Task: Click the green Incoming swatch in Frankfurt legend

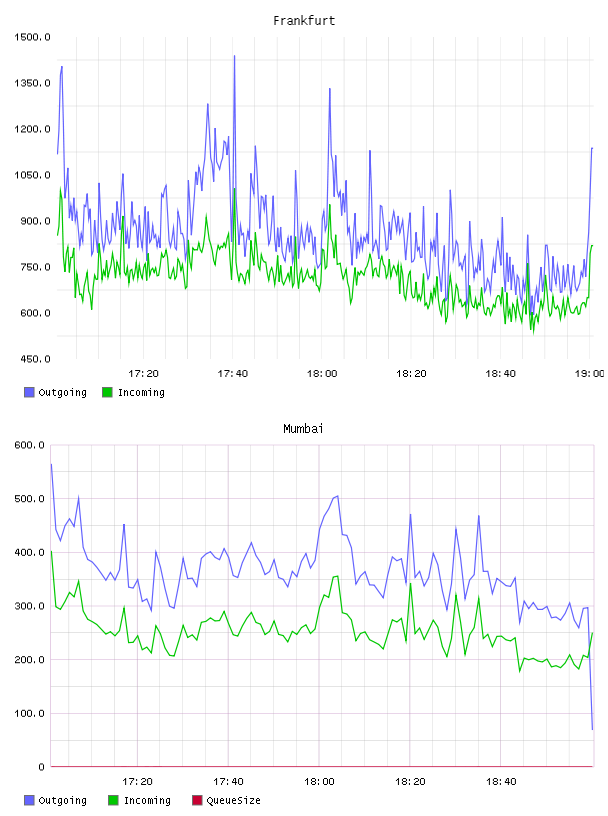Action: [107, 392]
